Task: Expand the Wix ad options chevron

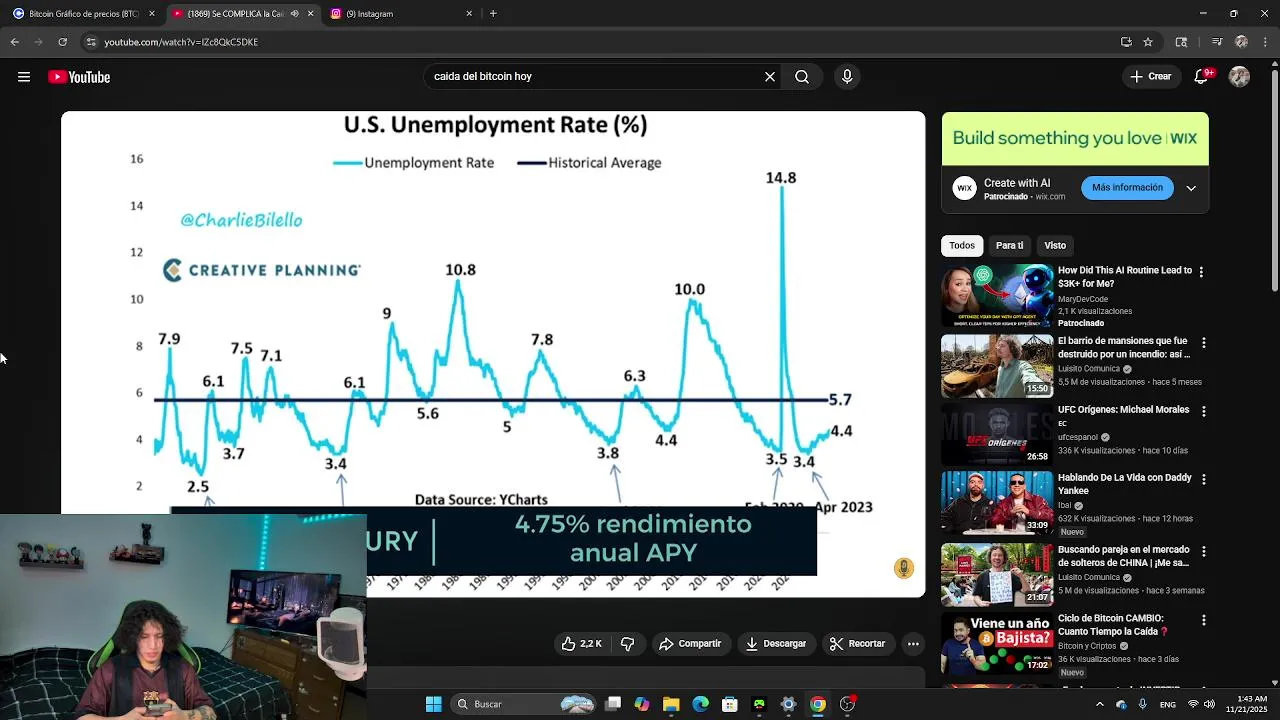Action: 1191,188
